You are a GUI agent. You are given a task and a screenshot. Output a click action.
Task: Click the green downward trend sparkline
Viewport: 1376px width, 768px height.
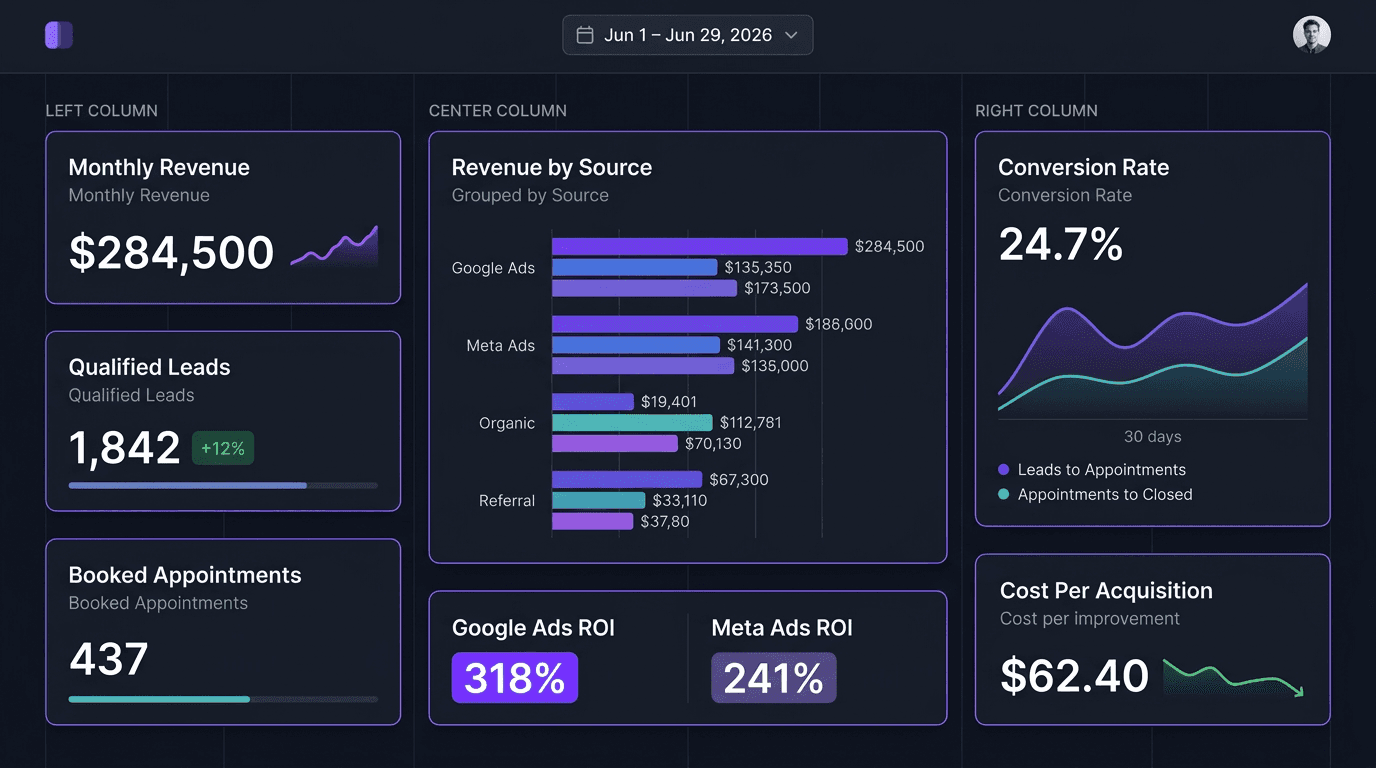(x=1234, y=677)
